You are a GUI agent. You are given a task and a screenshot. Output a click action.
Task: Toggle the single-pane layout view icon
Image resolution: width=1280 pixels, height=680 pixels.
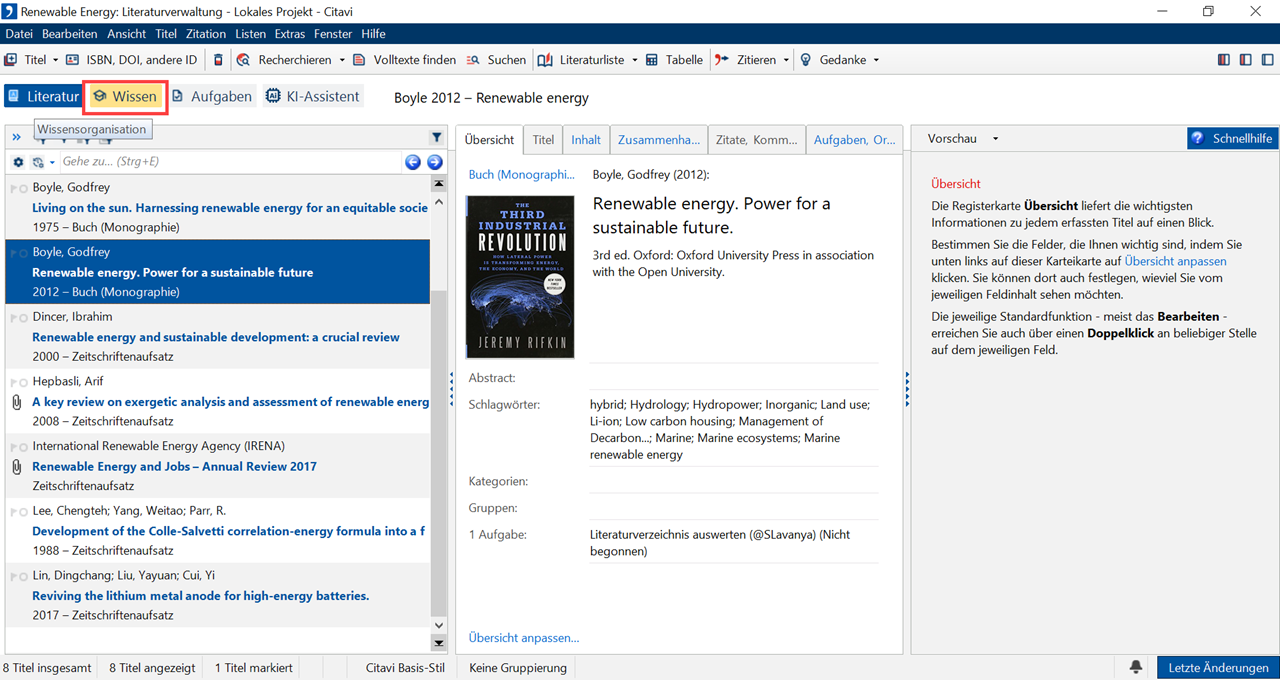click(x=1266, y=60)
